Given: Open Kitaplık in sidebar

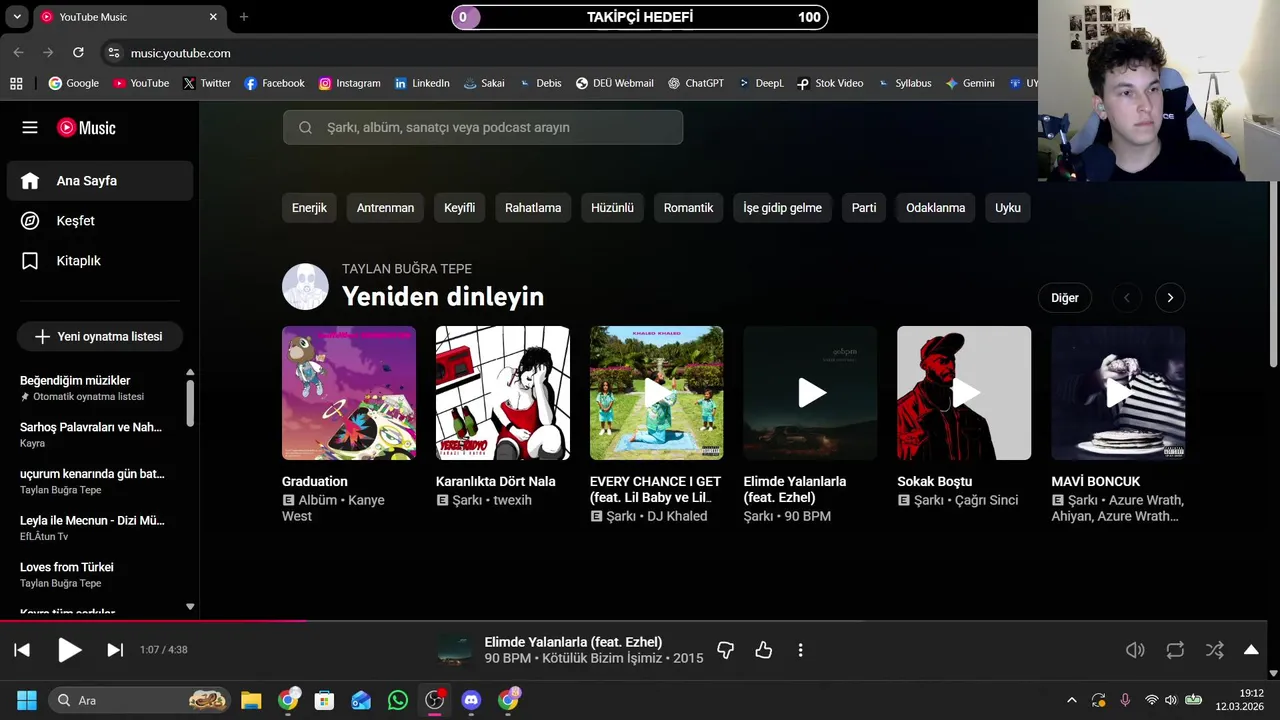Looking at the screenshot, I should click(100, 261).
